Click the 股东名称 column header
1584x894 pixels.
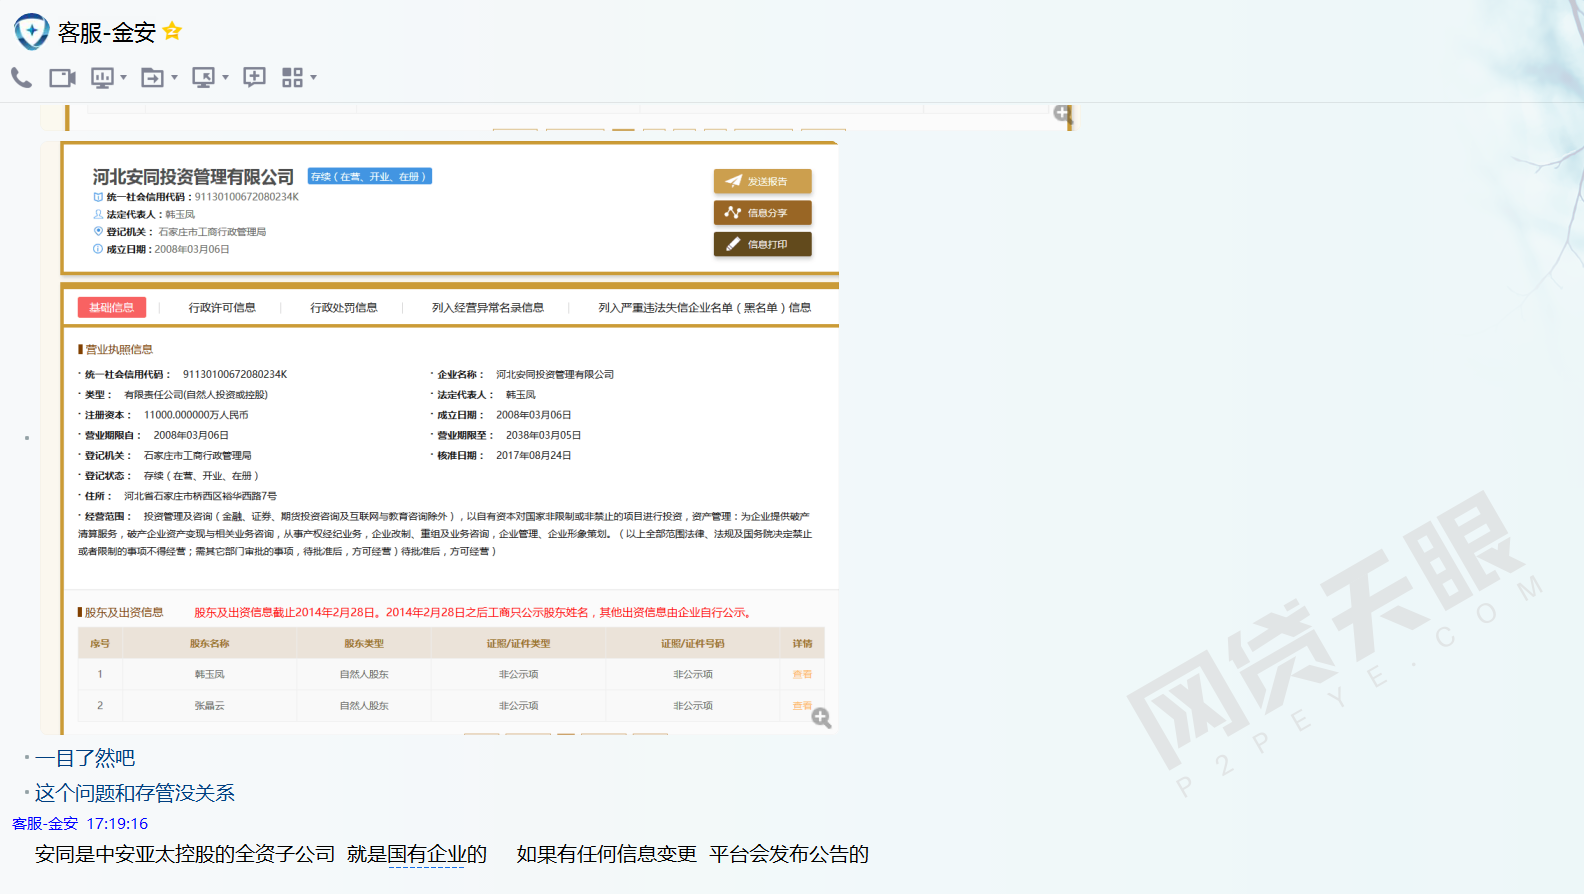[210, 643]
